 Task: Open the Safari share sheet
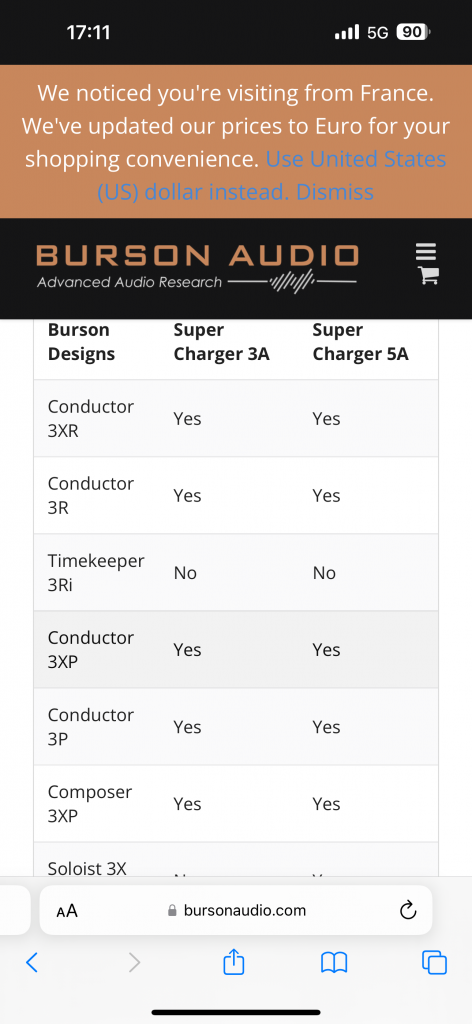233,961
